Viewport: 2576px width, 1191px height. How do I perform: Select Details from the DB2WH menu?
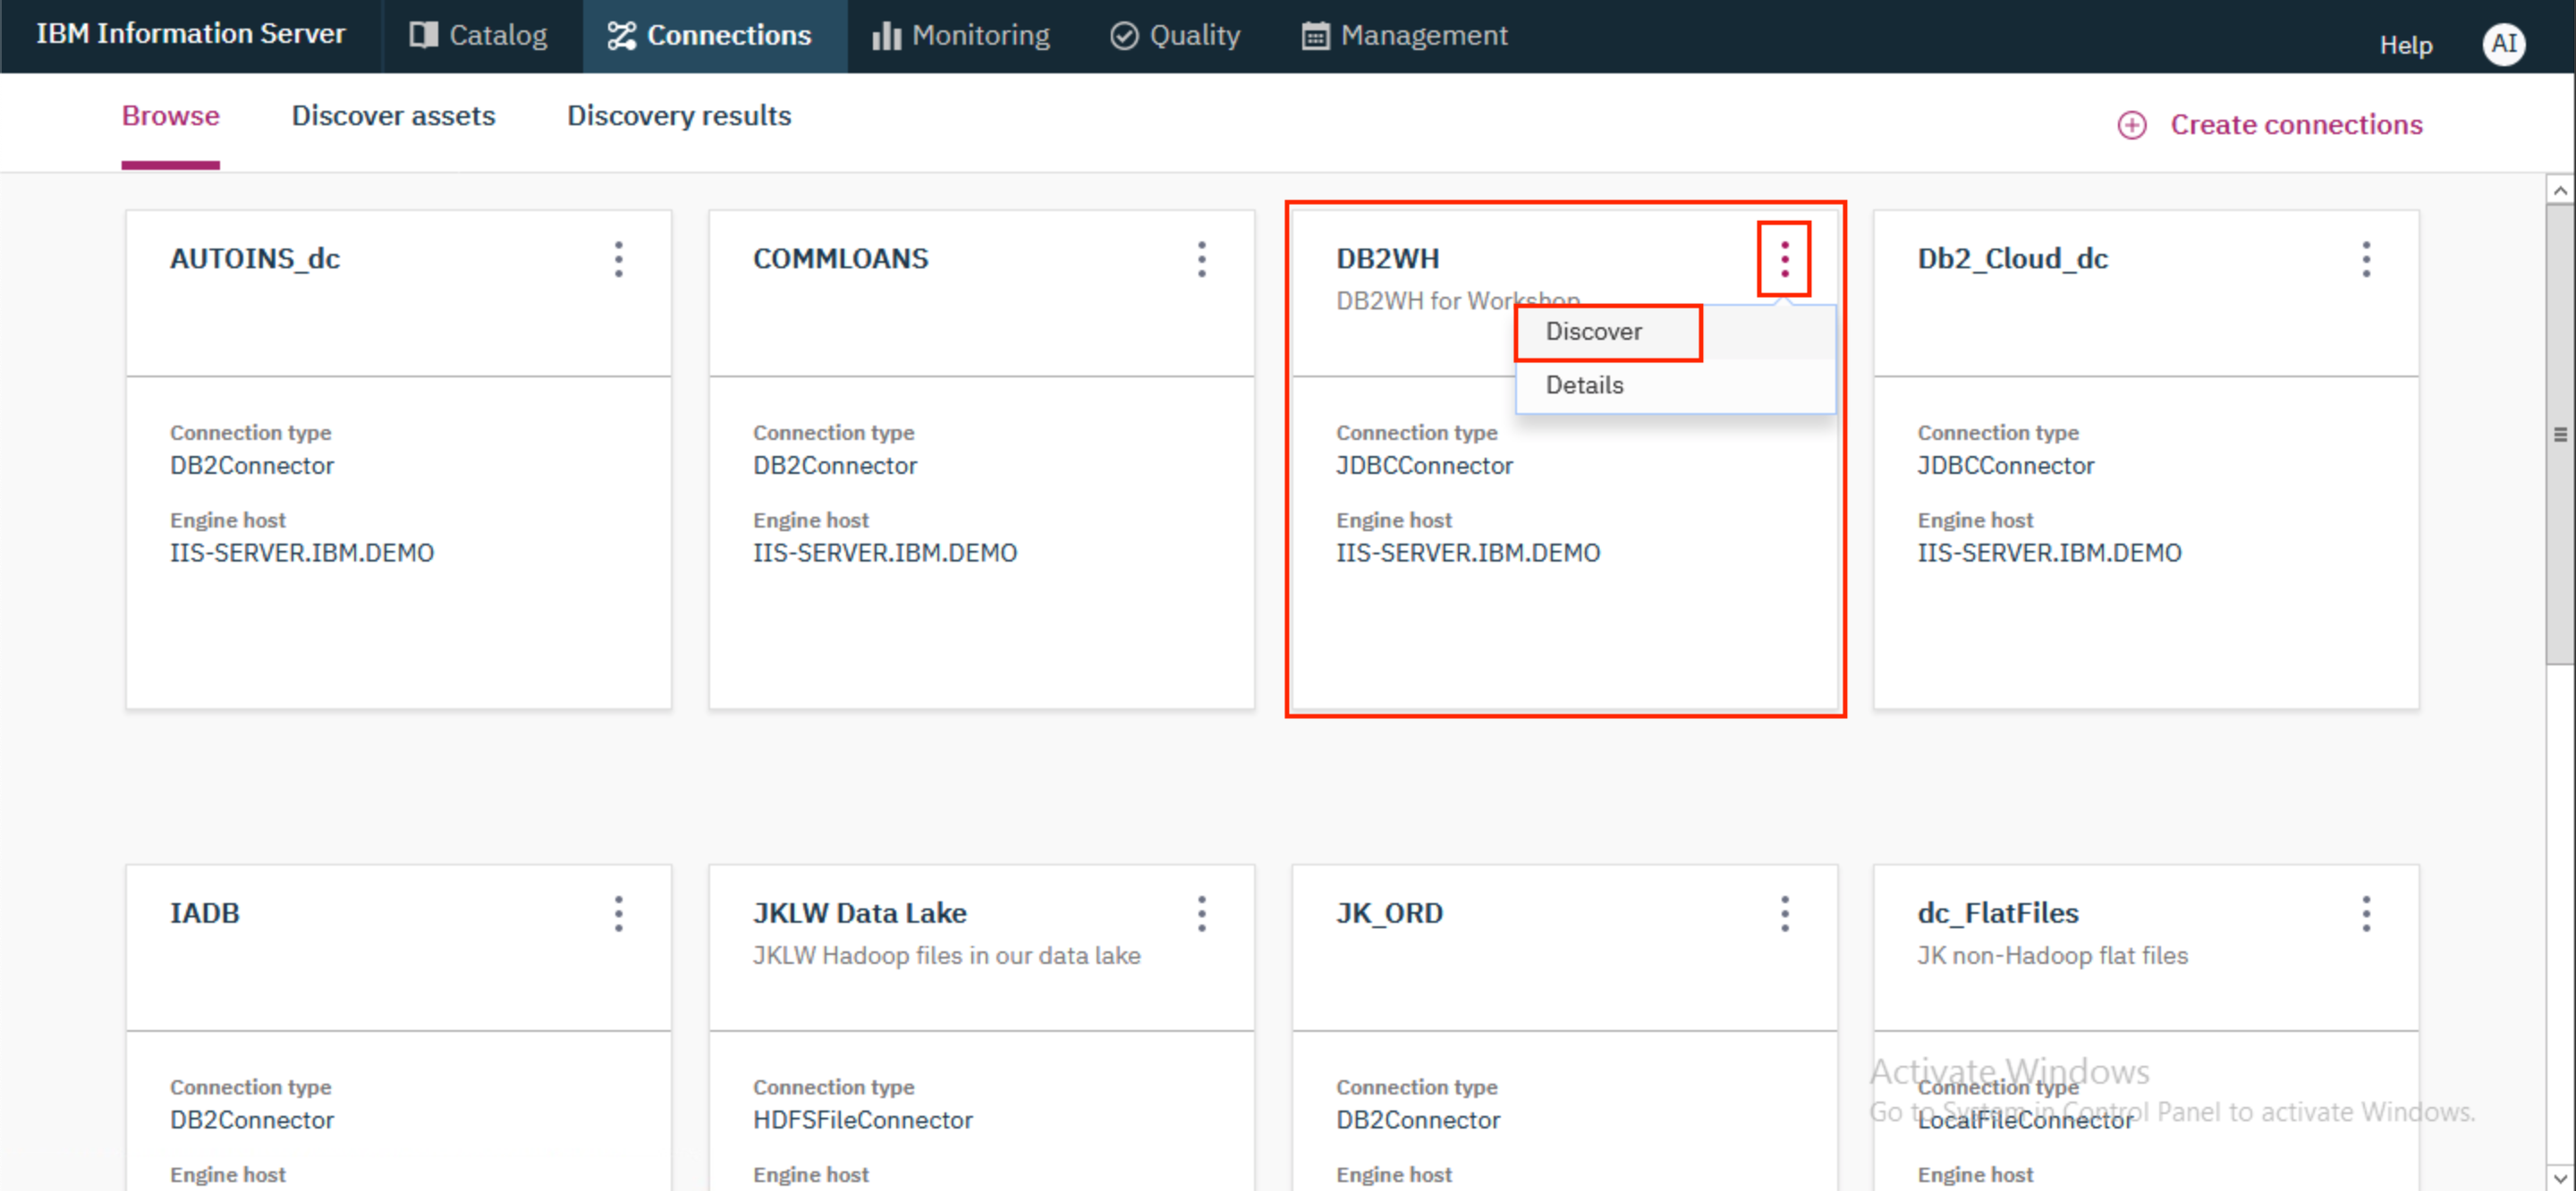pos(1675,385)
